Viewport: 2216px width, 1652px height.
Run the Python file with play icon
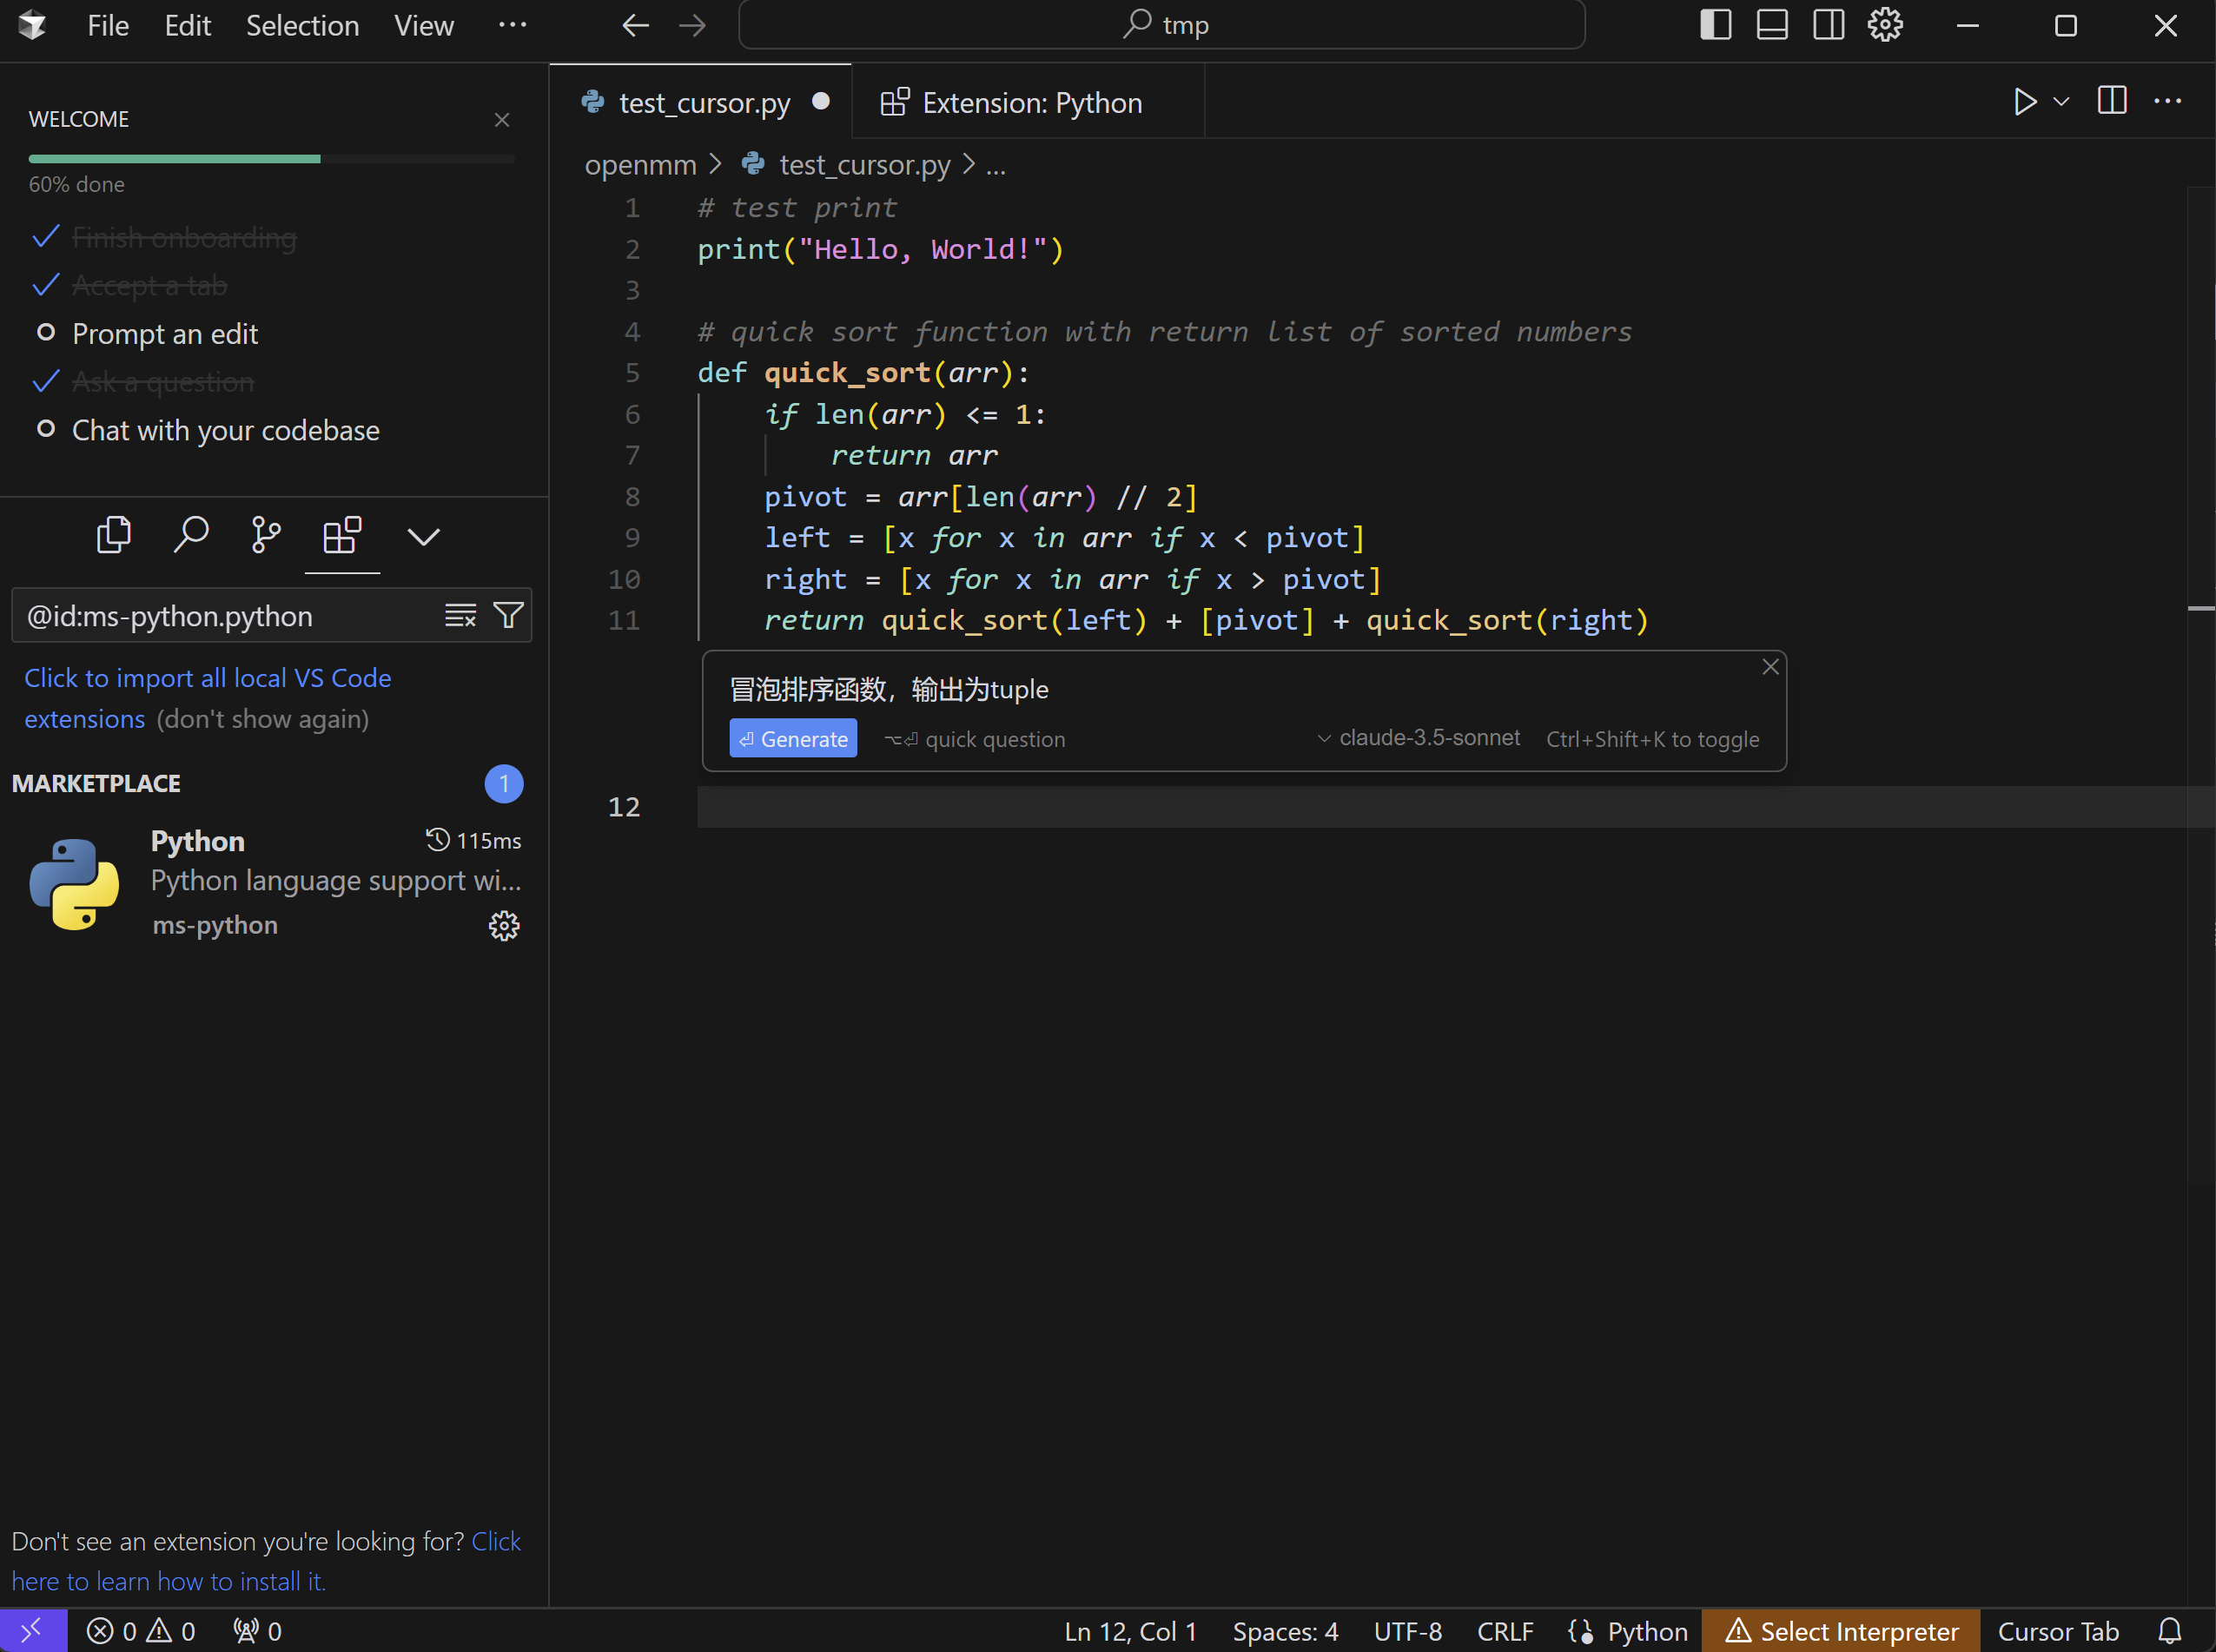click(2025, 102)
